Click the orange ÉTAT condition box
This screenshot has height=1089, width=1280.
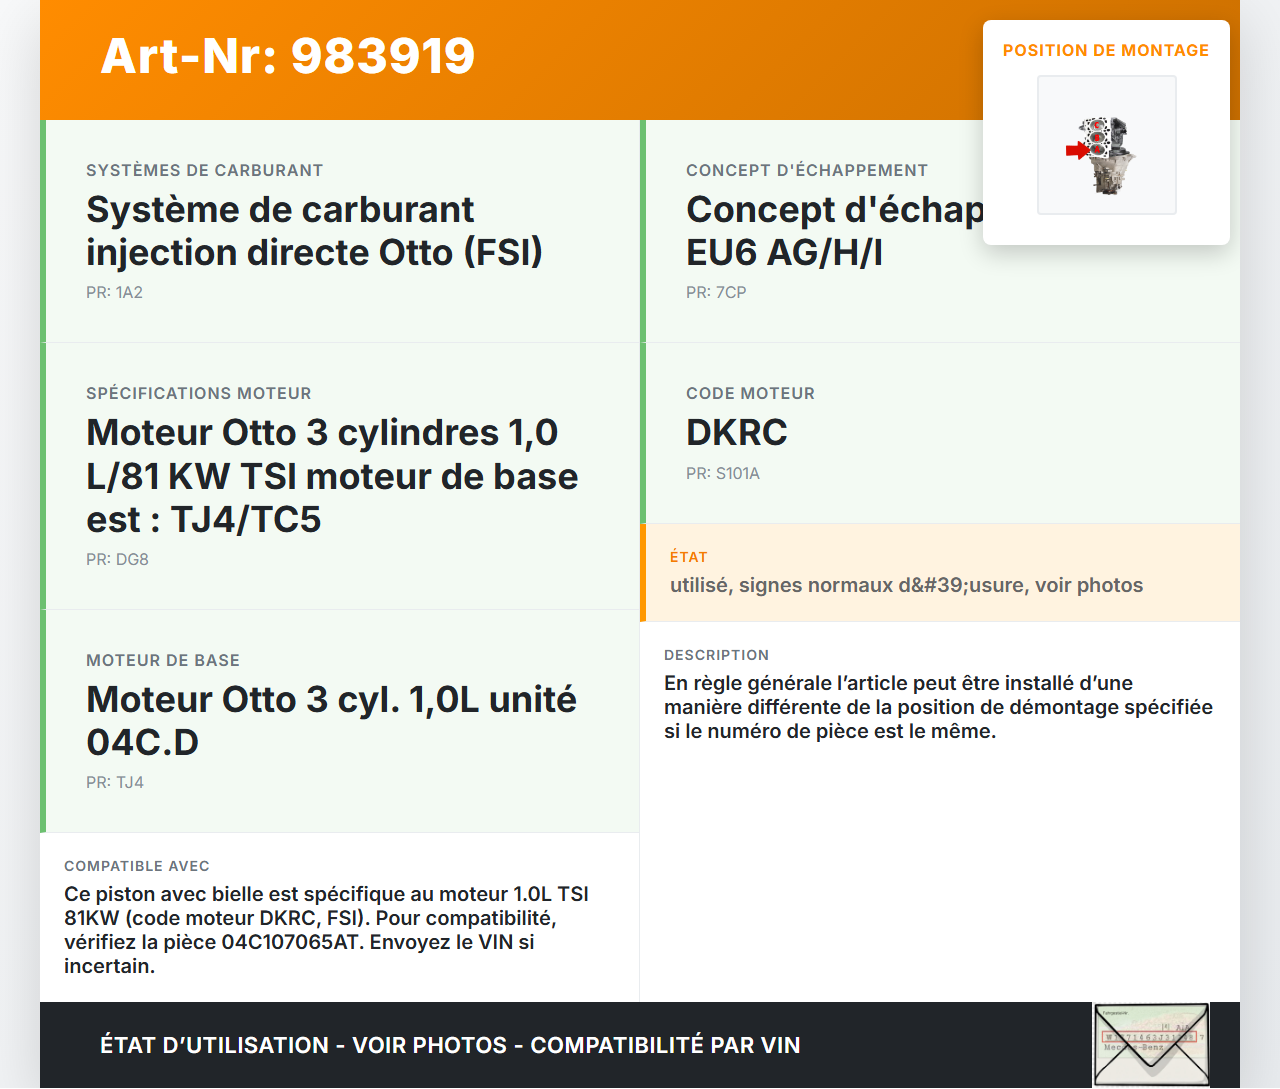click(940, 572)
